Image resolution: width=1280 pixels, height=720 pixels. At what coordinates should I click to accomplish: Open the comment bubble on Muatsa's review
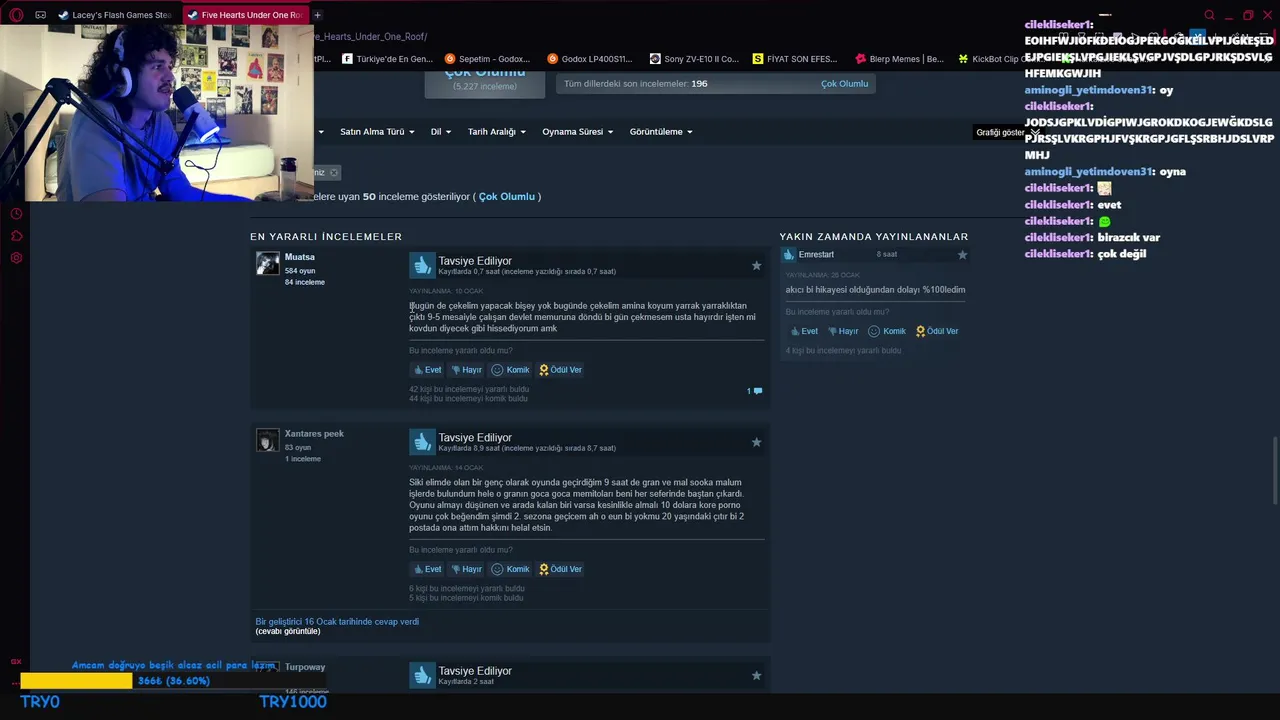pos(755,391)
